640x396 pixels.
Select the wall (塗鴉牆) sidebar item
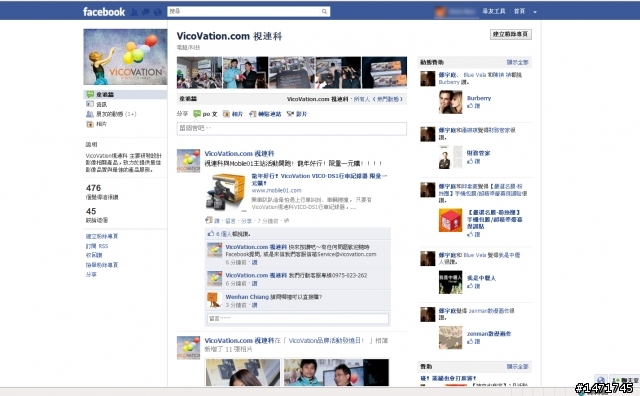(x=125, y=94)
